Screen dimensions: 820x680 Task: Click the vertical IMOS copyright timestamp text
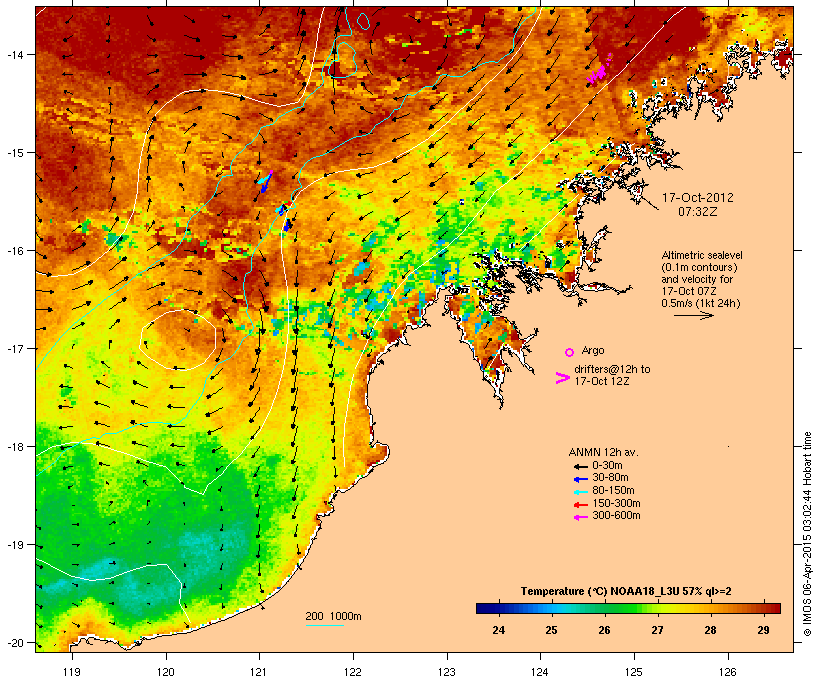[807, 534]
